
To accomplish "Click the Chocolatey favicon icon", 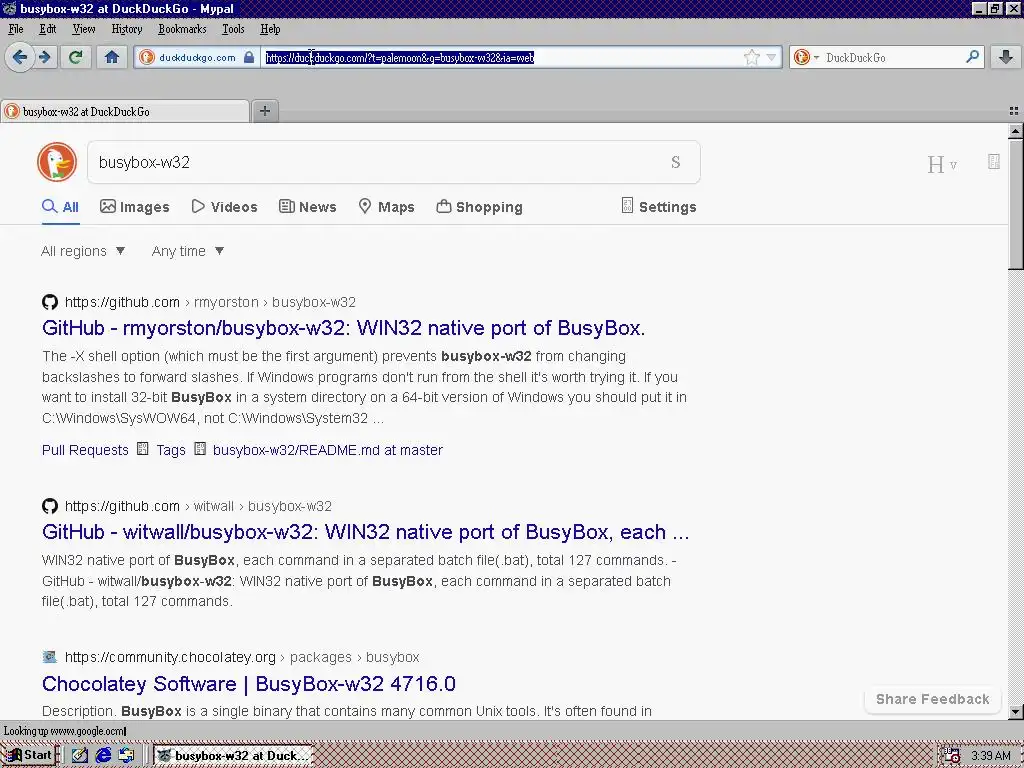I will (x=50, y=657).
